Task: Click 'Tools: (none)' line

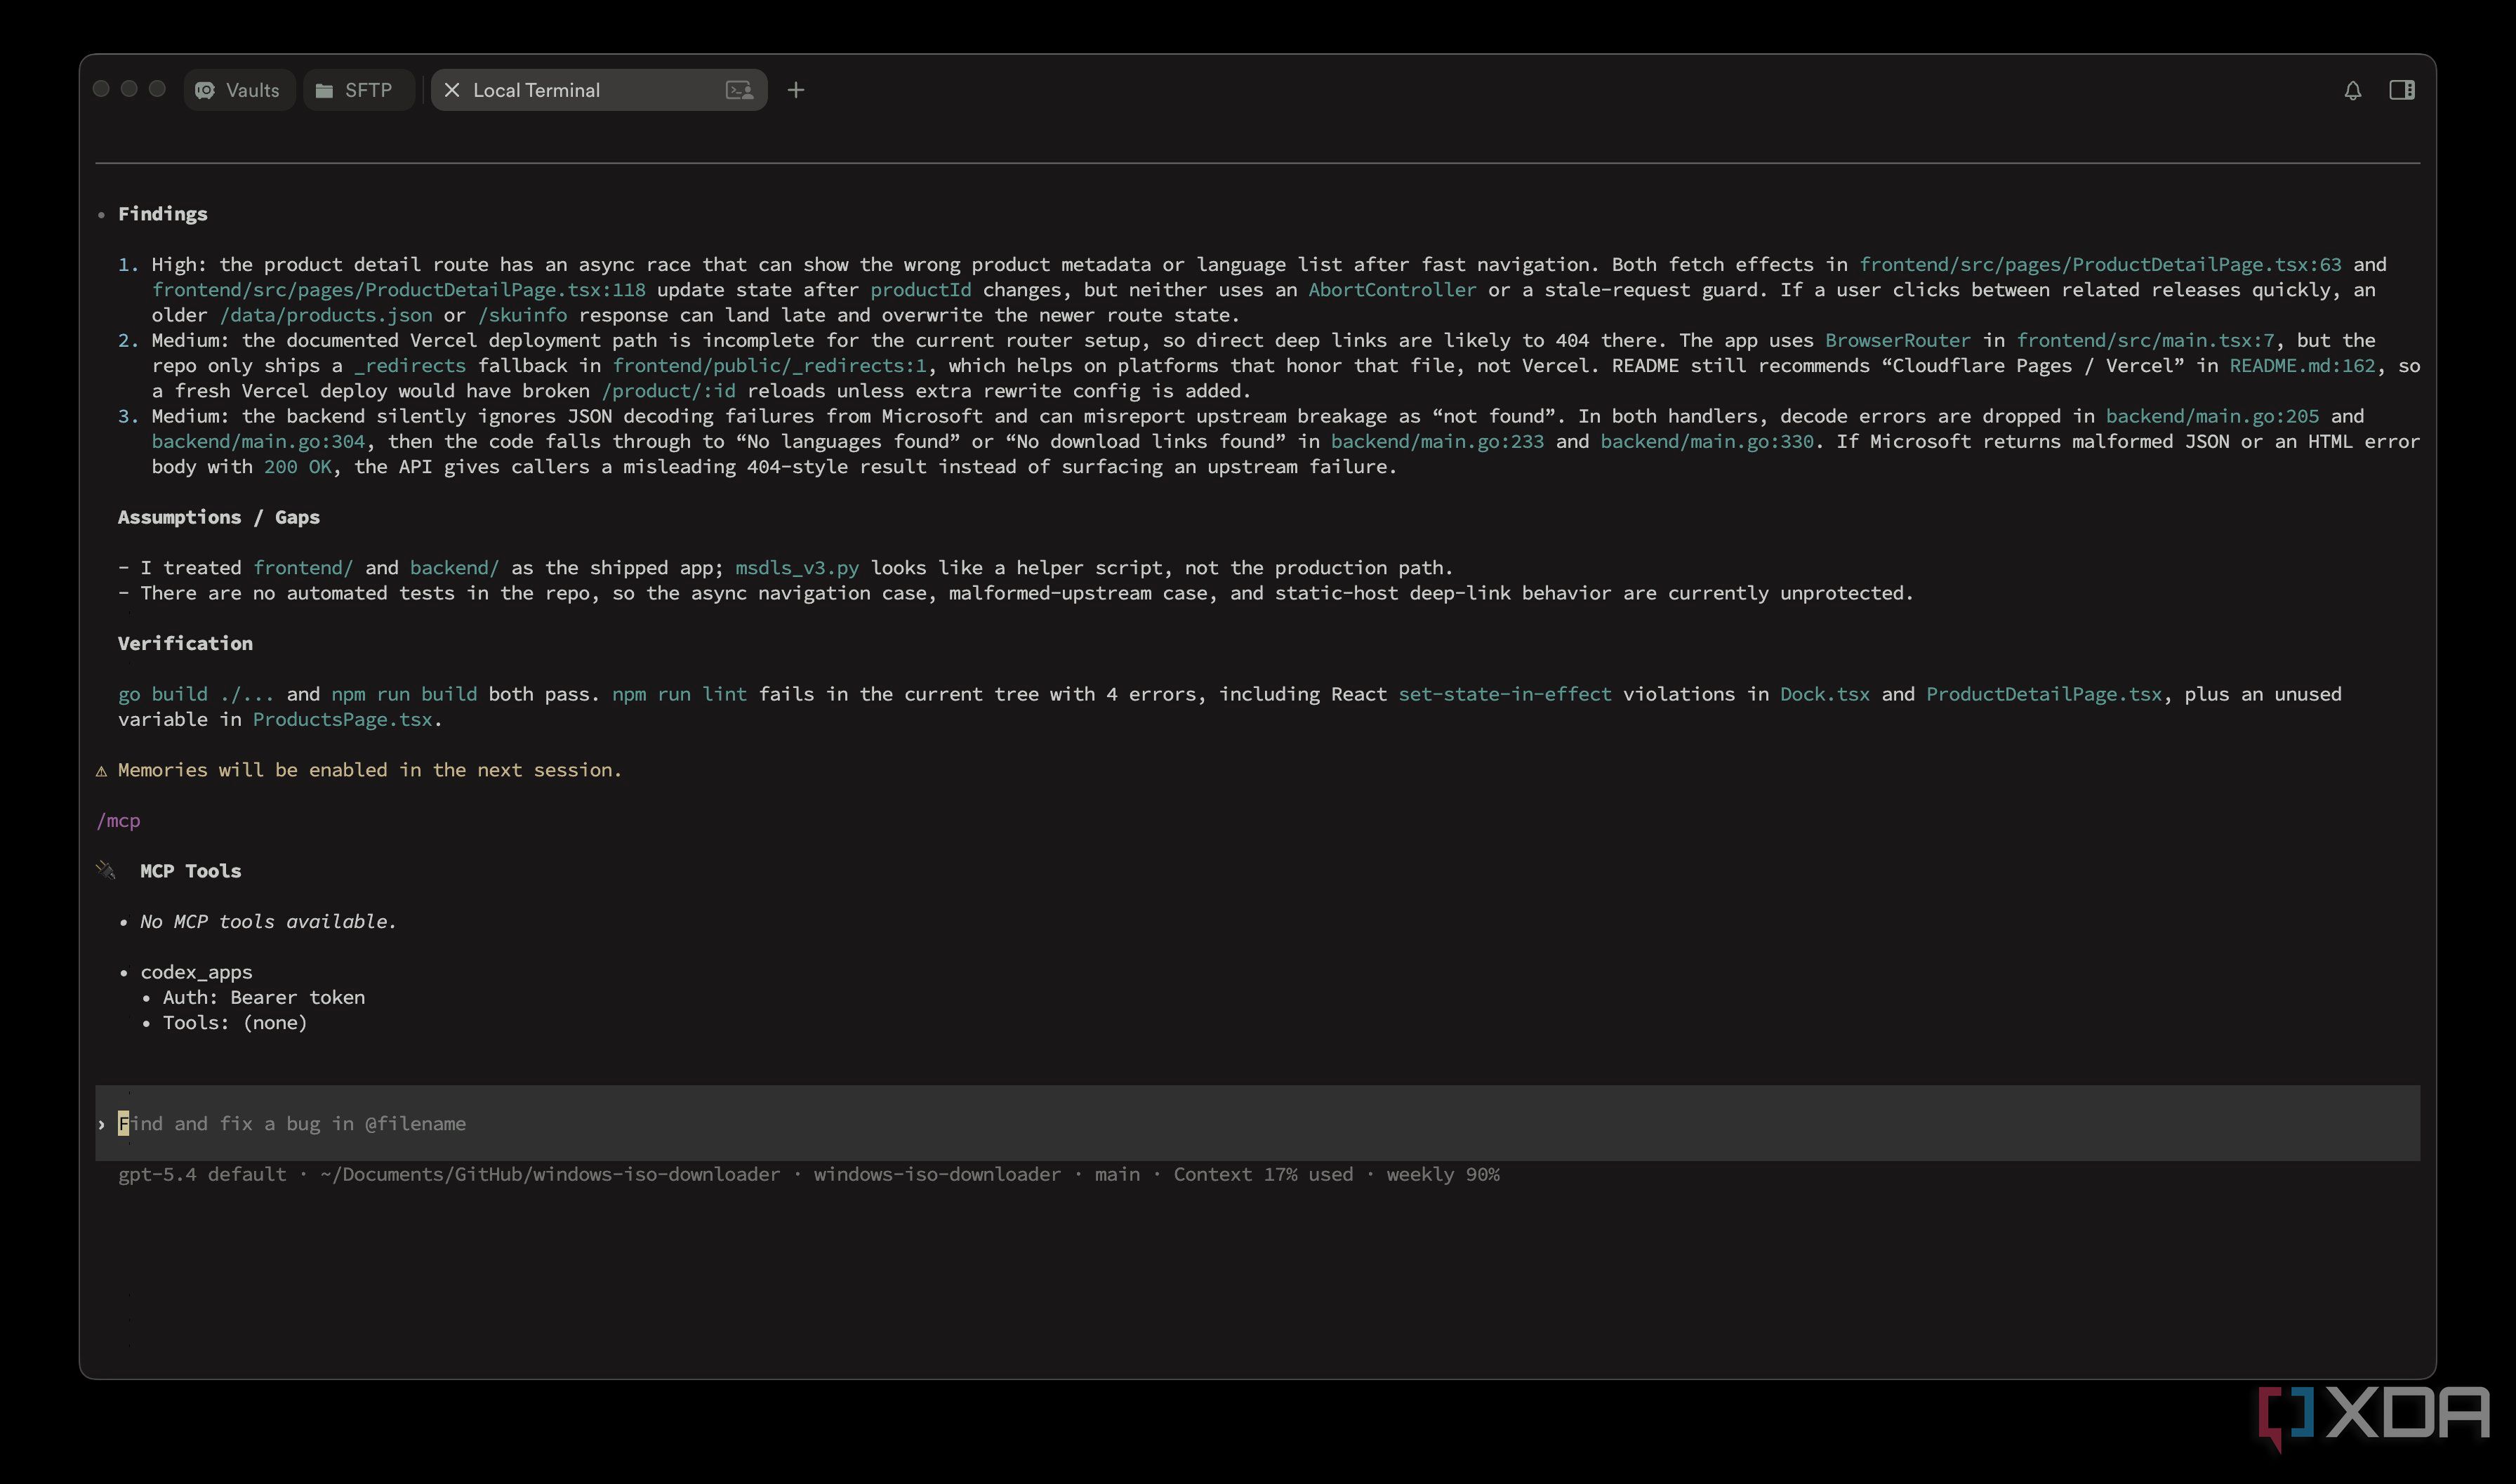Action: click(x=235, y=1022)
